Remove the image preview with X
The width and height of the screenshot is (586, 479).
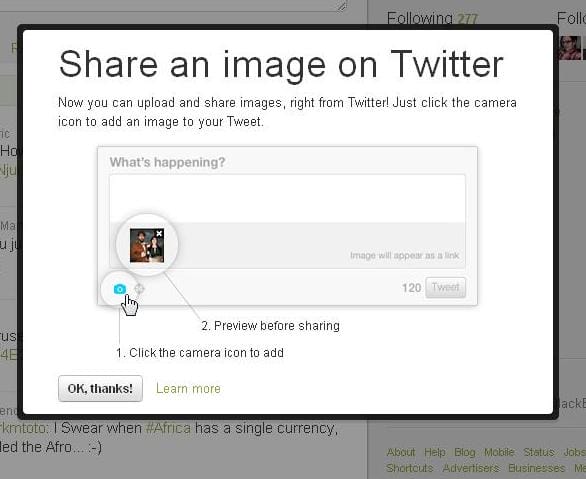159,234
